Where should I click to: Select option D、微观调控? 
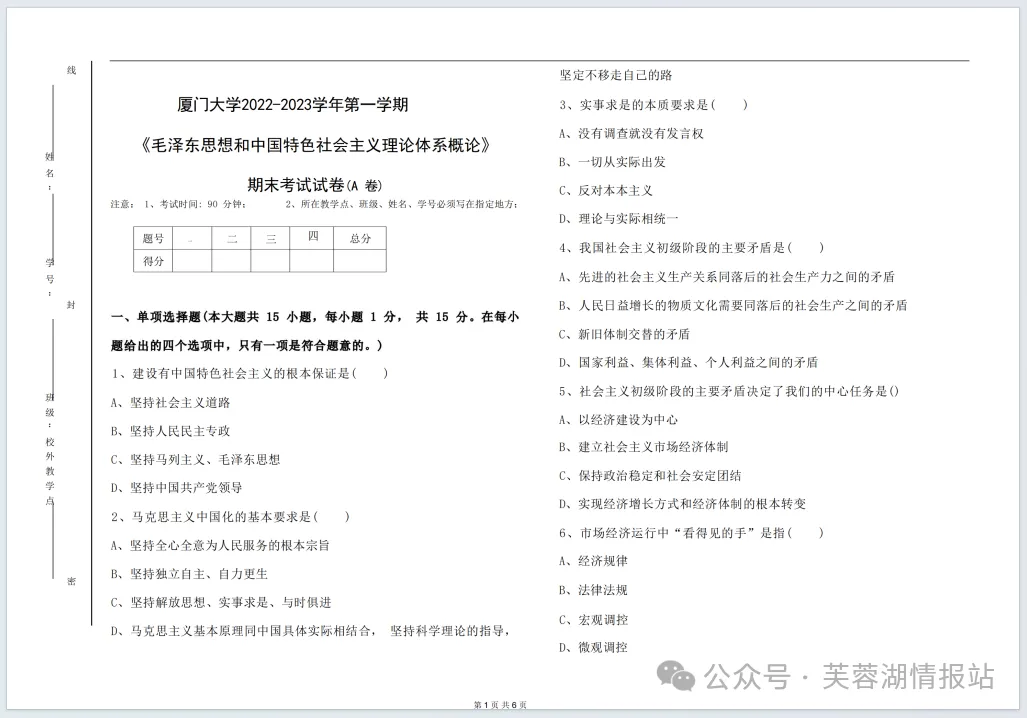pyautogui.click(x=593, y=647)
